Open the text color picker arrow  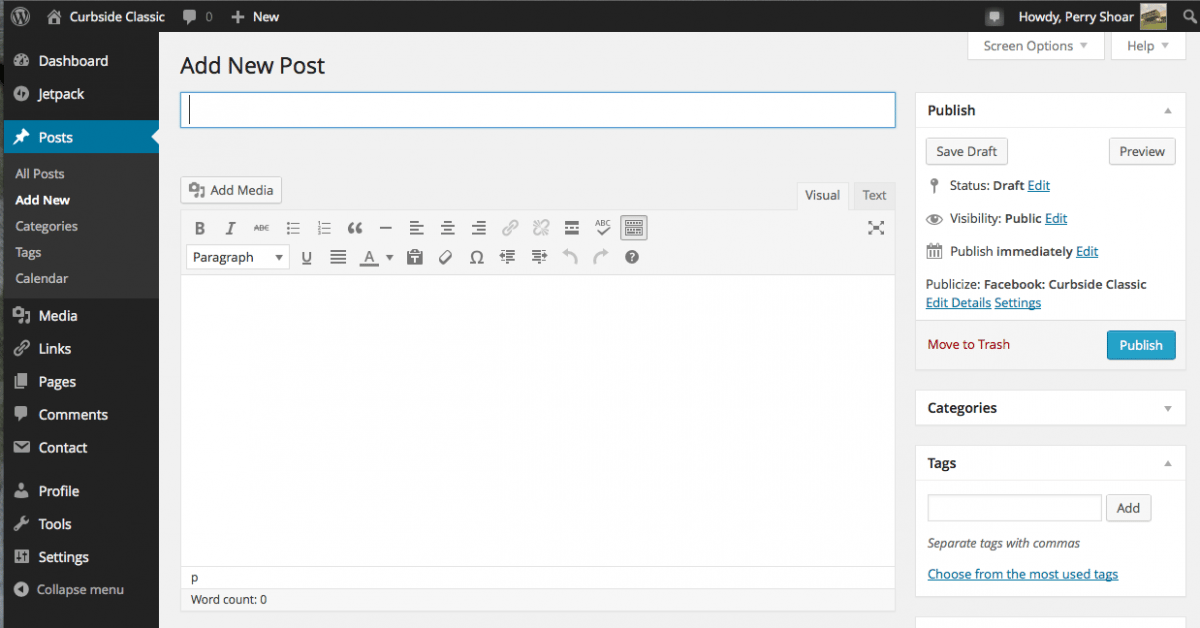coord(389,257)
